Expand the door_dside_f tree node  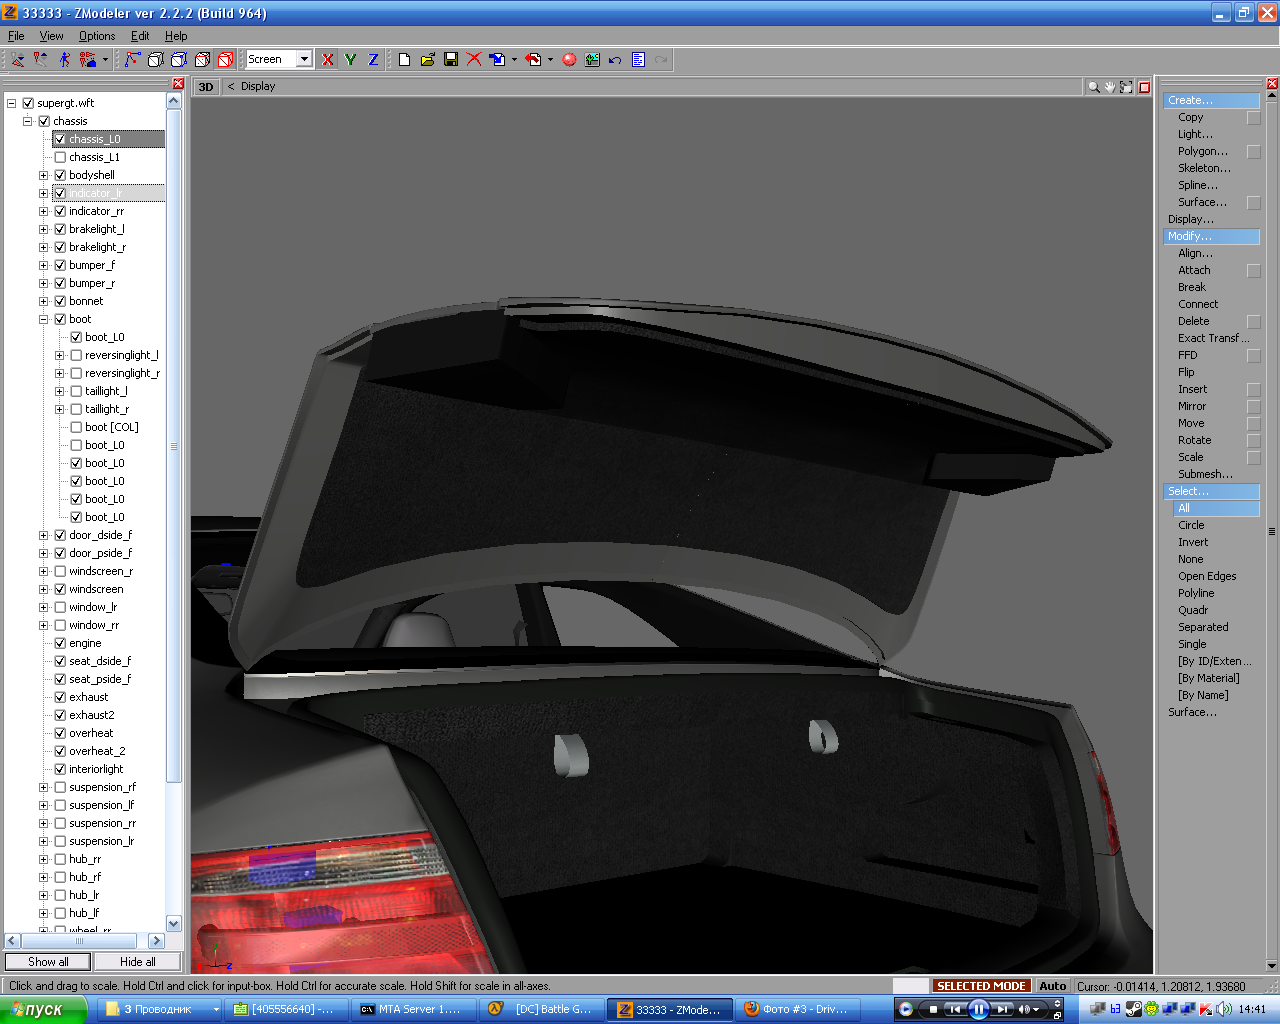(x=44, y=535)
